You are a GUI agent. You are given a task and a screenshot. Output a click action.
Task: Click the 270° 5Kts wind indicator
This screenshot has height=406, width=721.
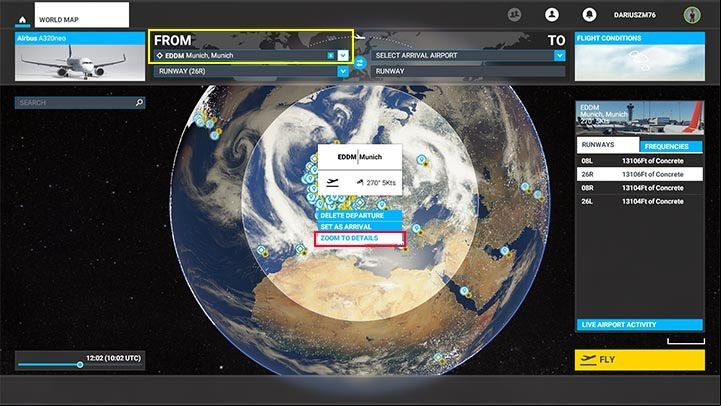click(376, 183)
